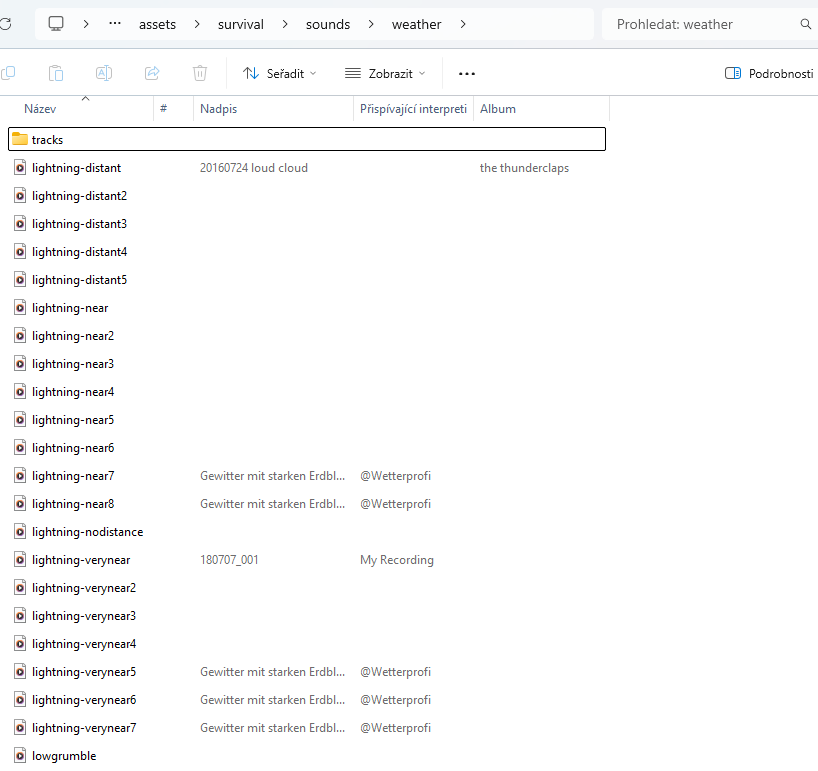Show hidden breadcrumb path via ellipsis
The width and height of the screenshot is (818, 771).
(116, 24)
